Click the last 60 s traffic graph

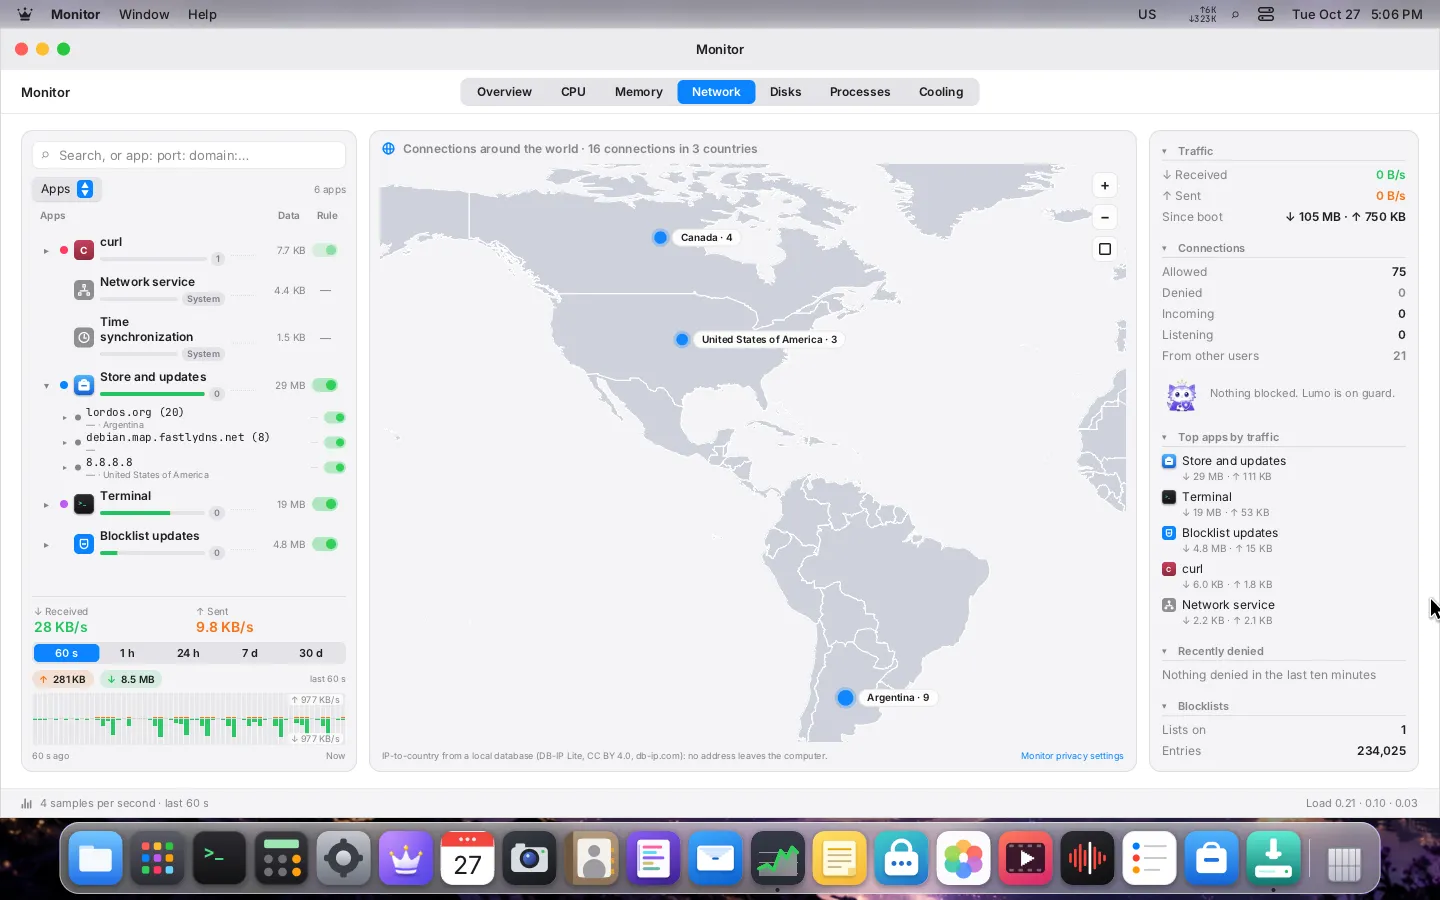[189, 719]
